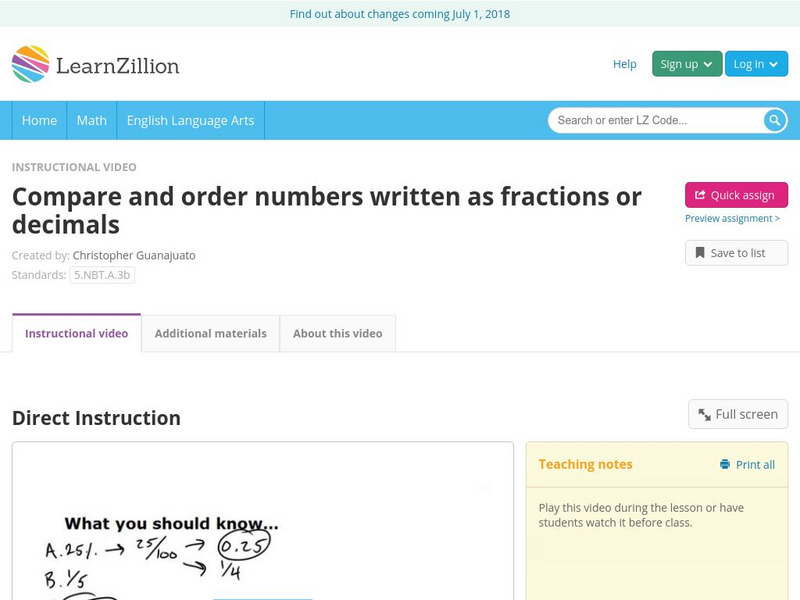Viewport: 800px width, 600px height.
Task: Open the About this video tab
Action: (337, 333)
